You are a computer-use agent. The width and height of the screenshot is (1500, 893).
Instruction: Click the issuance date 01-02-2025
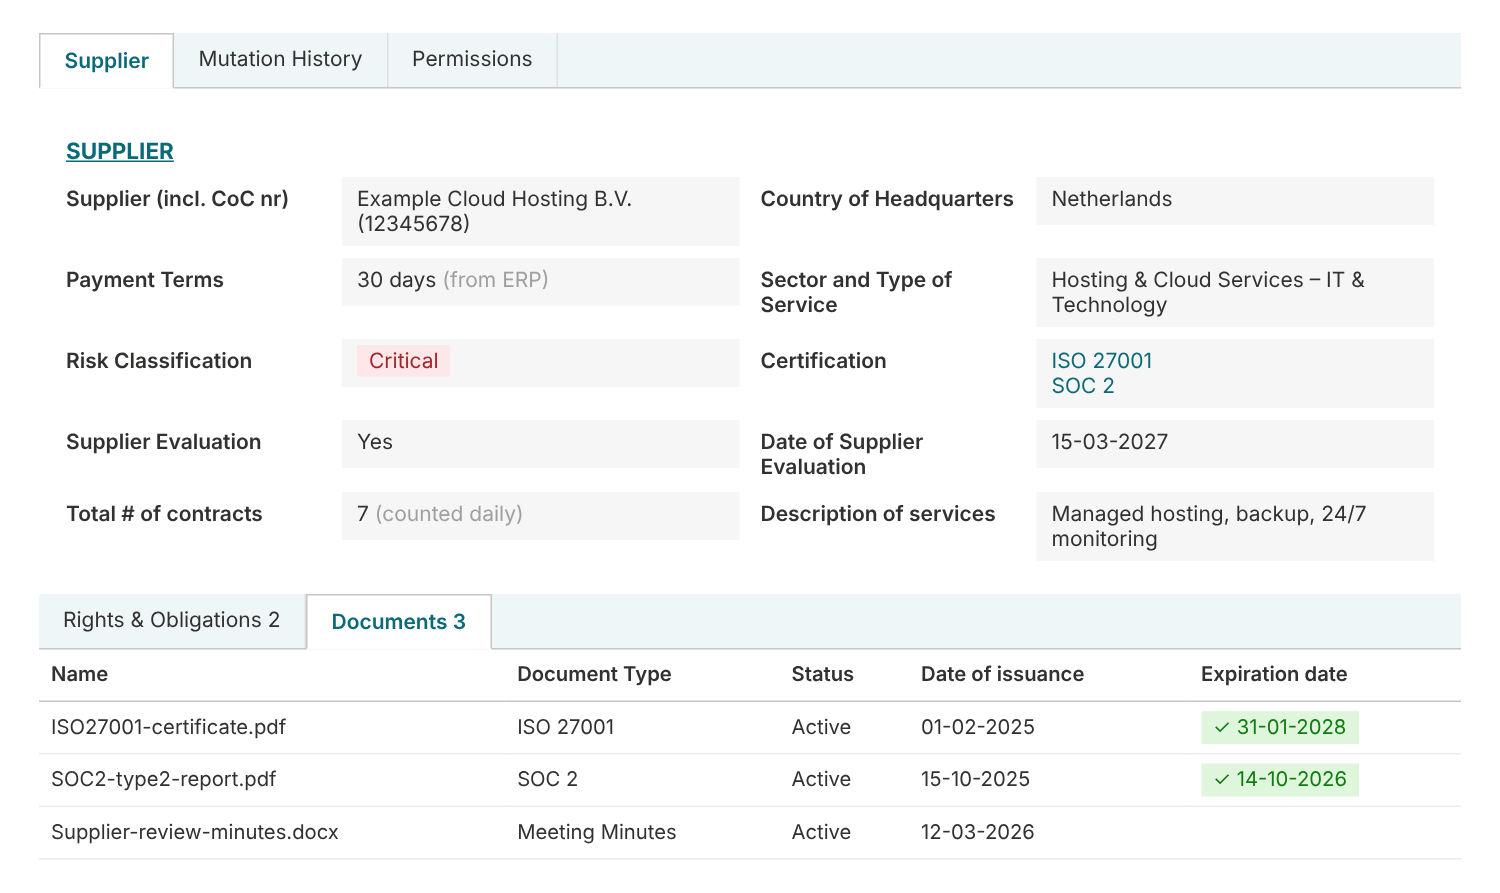(x=978, y=727)
